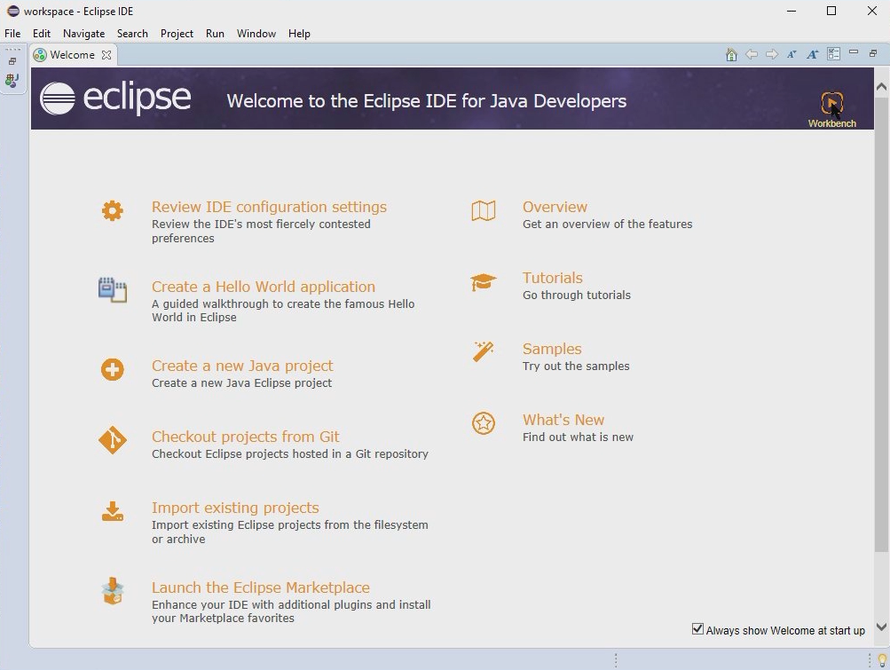The image size is (890, 670).
Task: Open the What's New link
Action: coord(563,420)
